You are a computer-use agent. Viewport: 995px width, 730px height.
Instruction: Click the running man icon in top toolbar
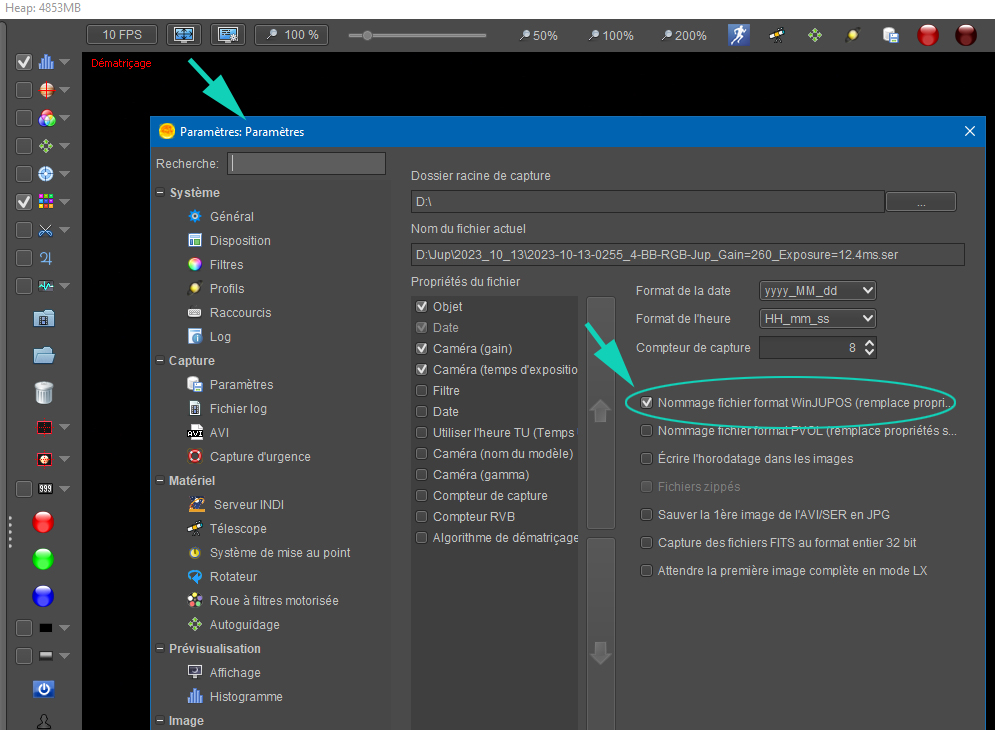739,35
